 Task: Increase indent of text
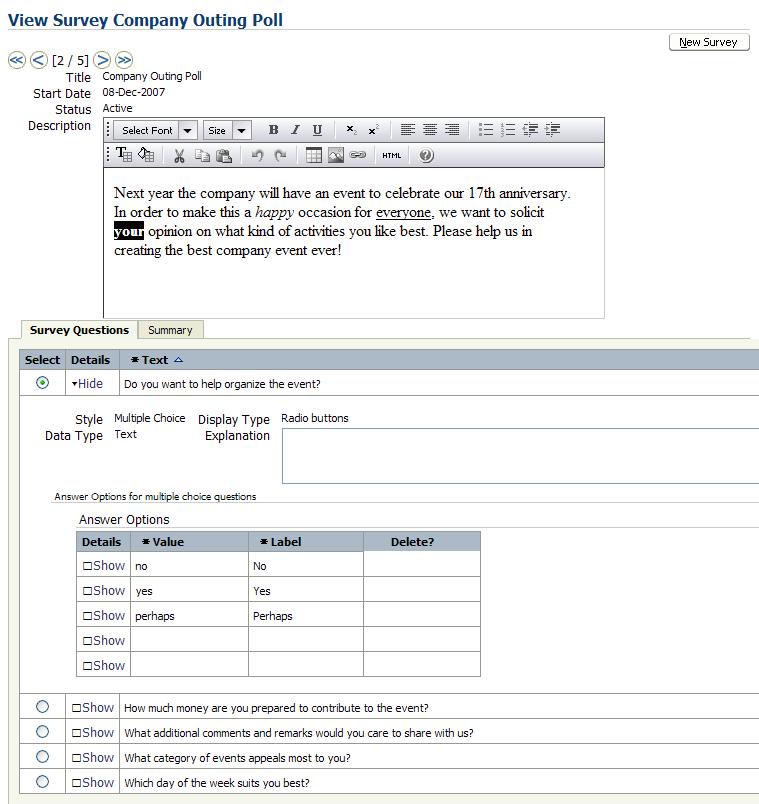[x=552, y=130]
